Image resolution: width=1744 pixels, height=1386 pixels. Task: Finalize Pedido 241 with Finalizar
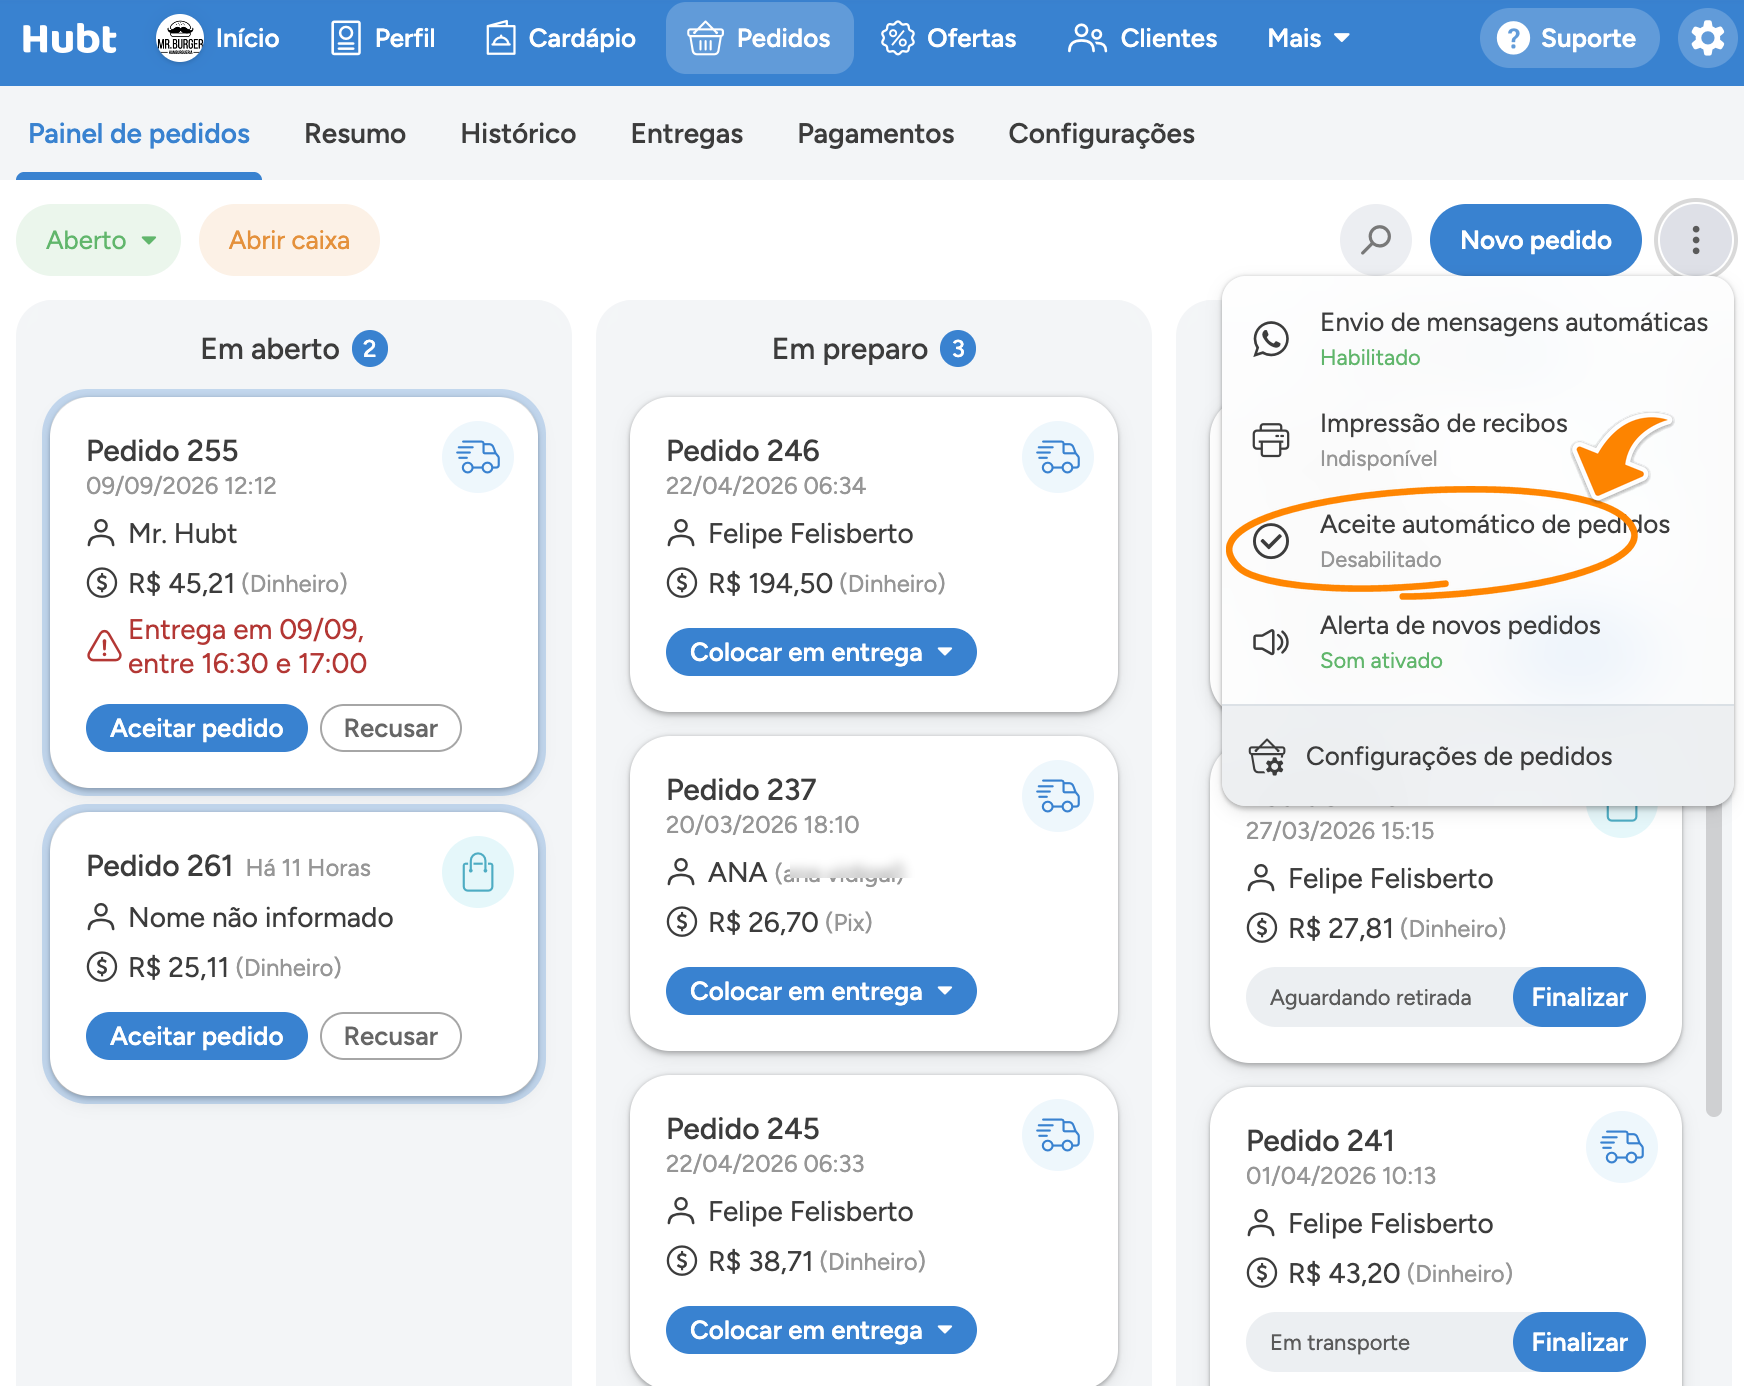point(1579,1342)
